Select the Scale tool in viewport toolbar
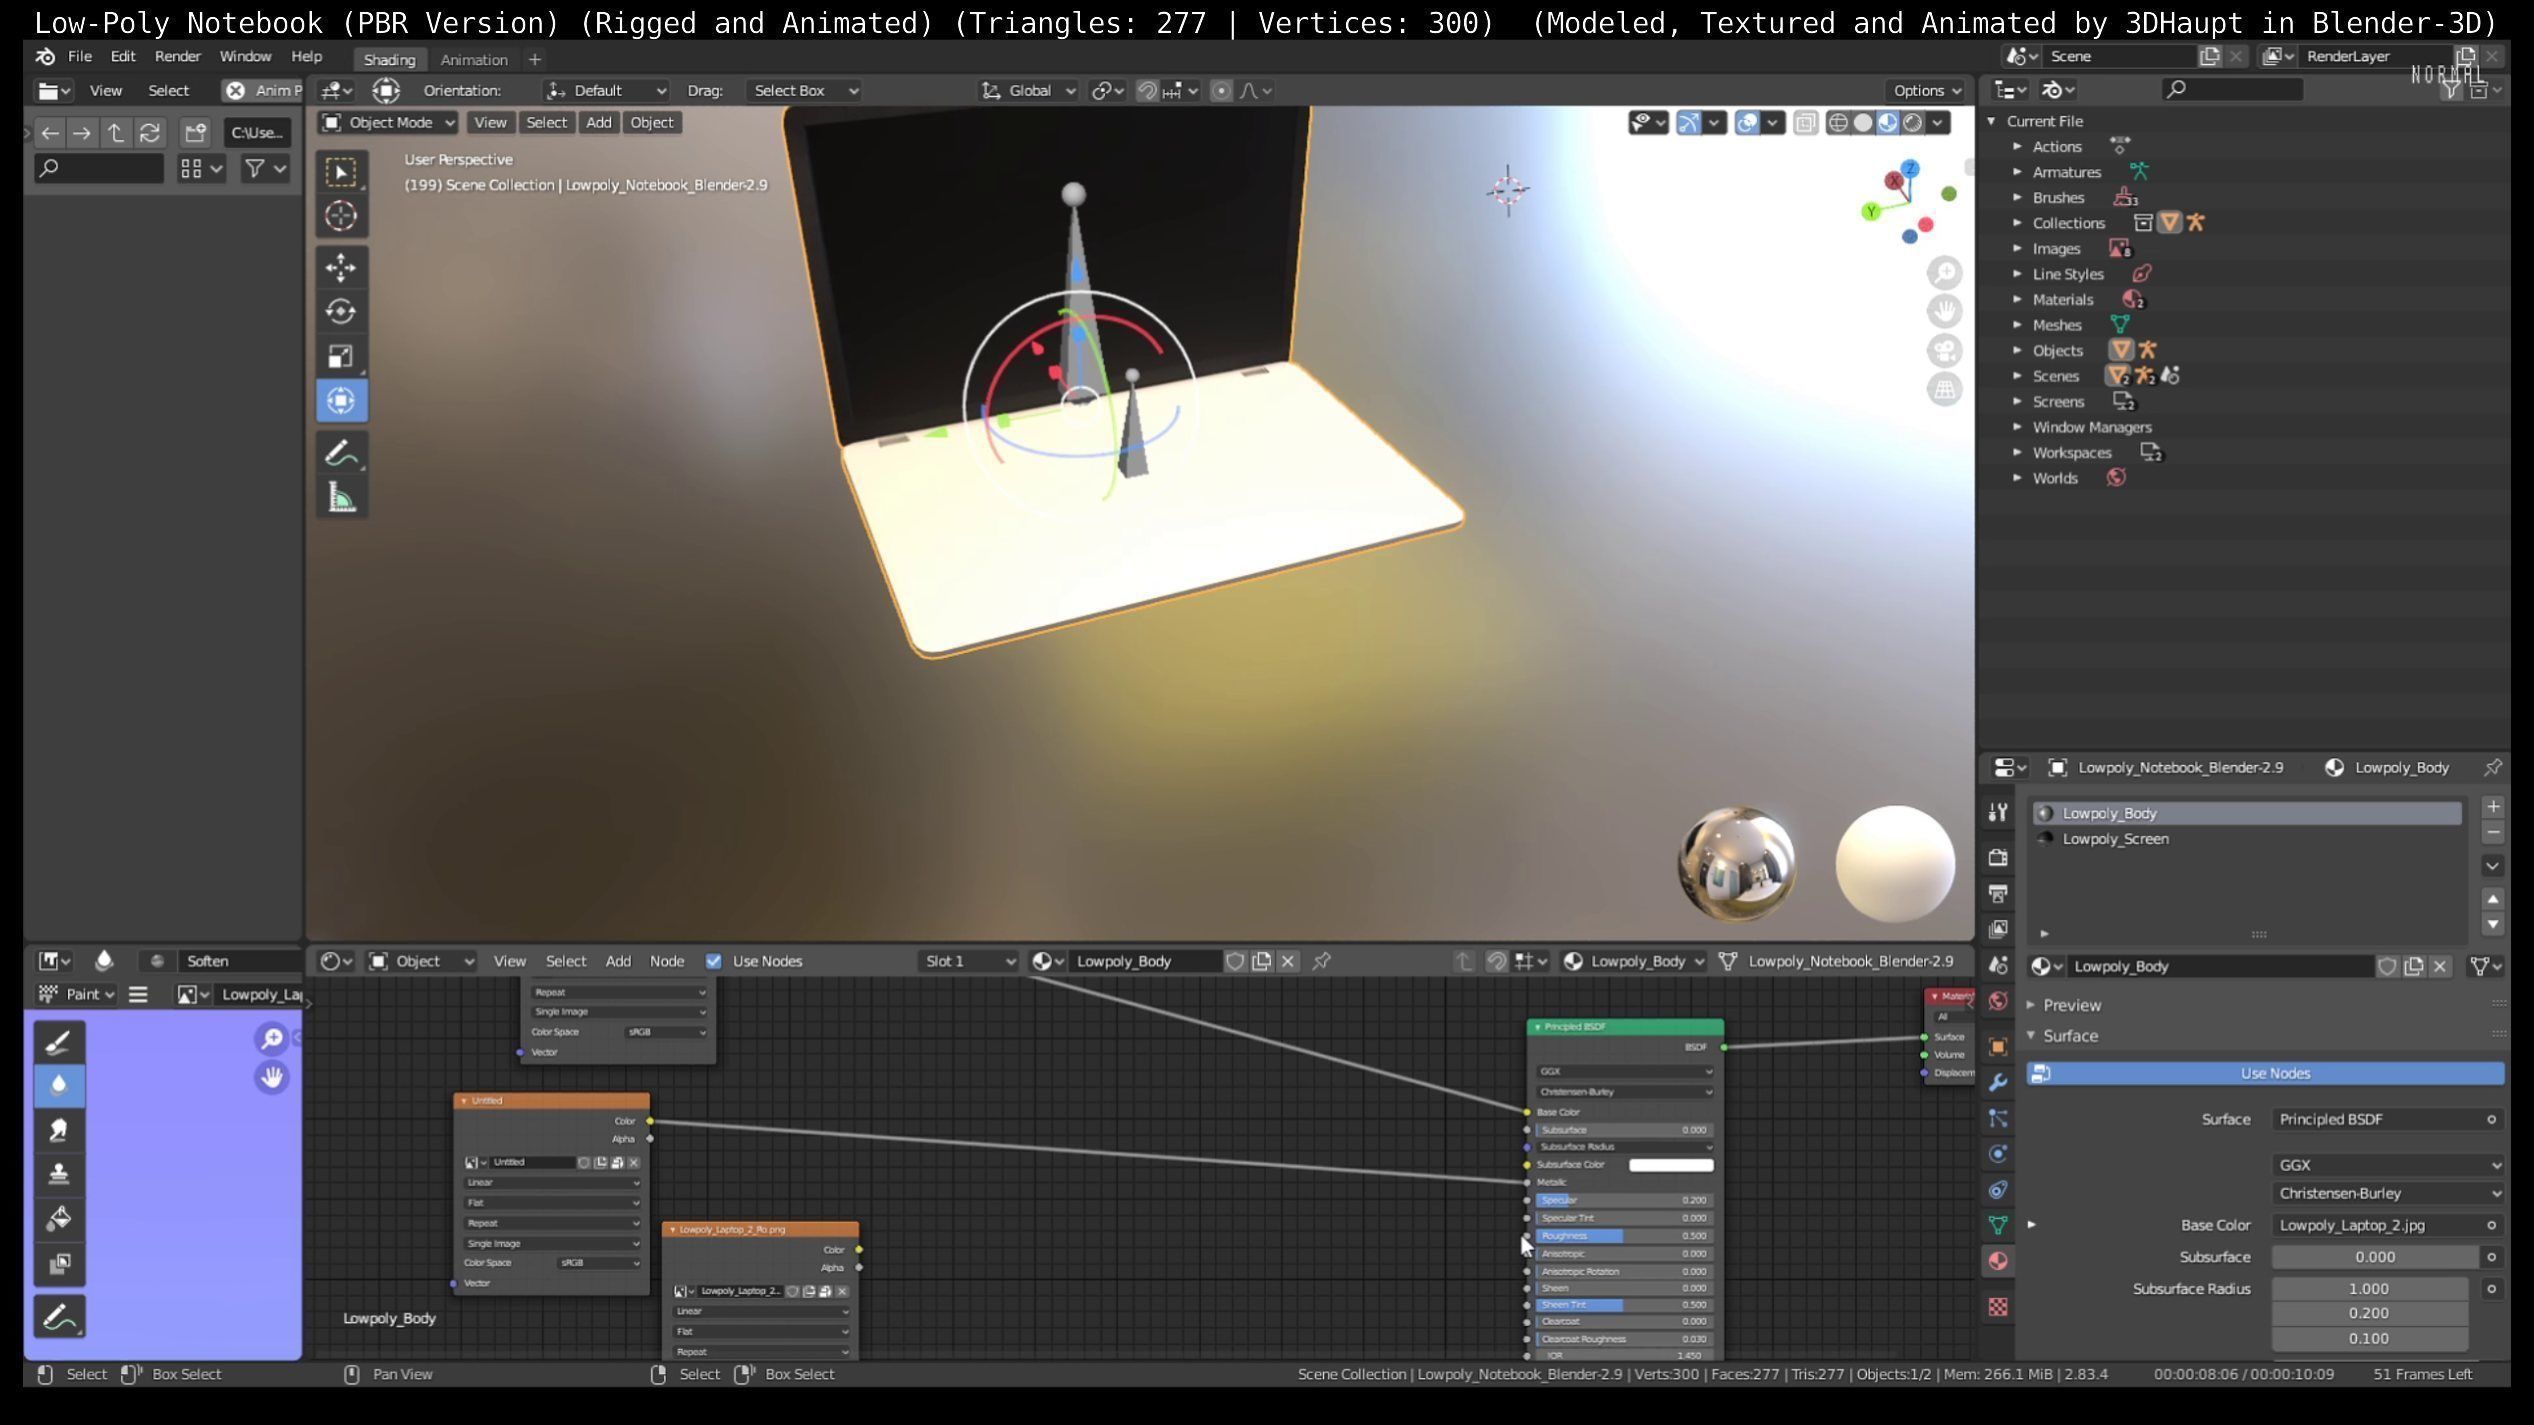2534x1425 pixels. (x=340, y=356)
